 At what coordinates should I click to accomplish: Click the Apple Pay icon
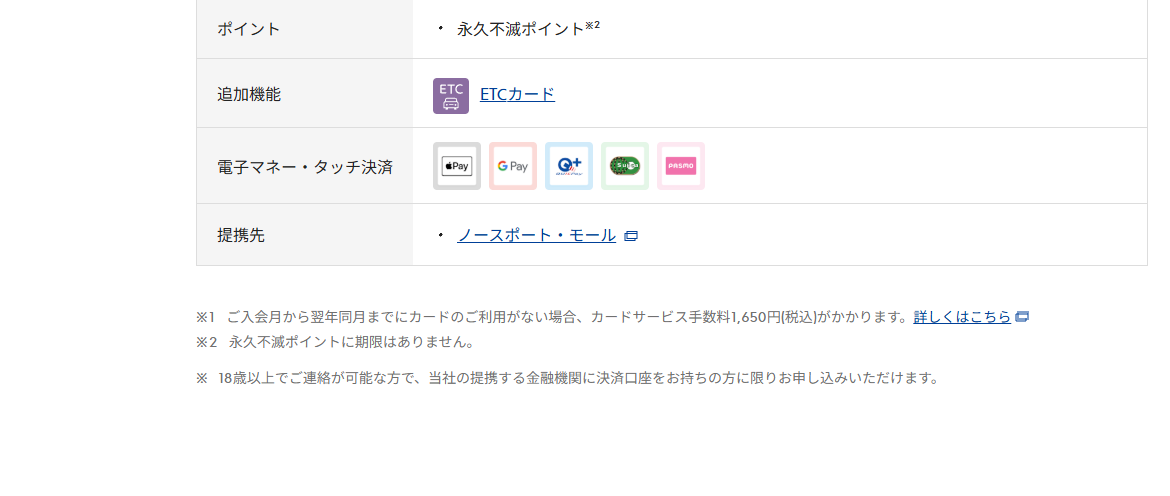click(x=457, y=166)
